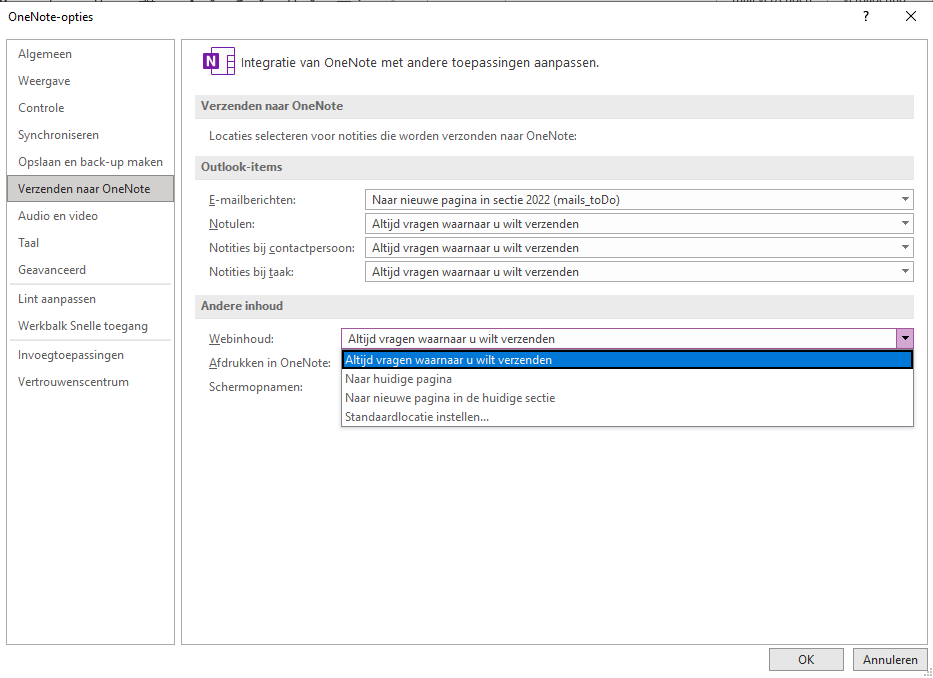Open Invoegtoepassingen settings

[x=90, y=355]
